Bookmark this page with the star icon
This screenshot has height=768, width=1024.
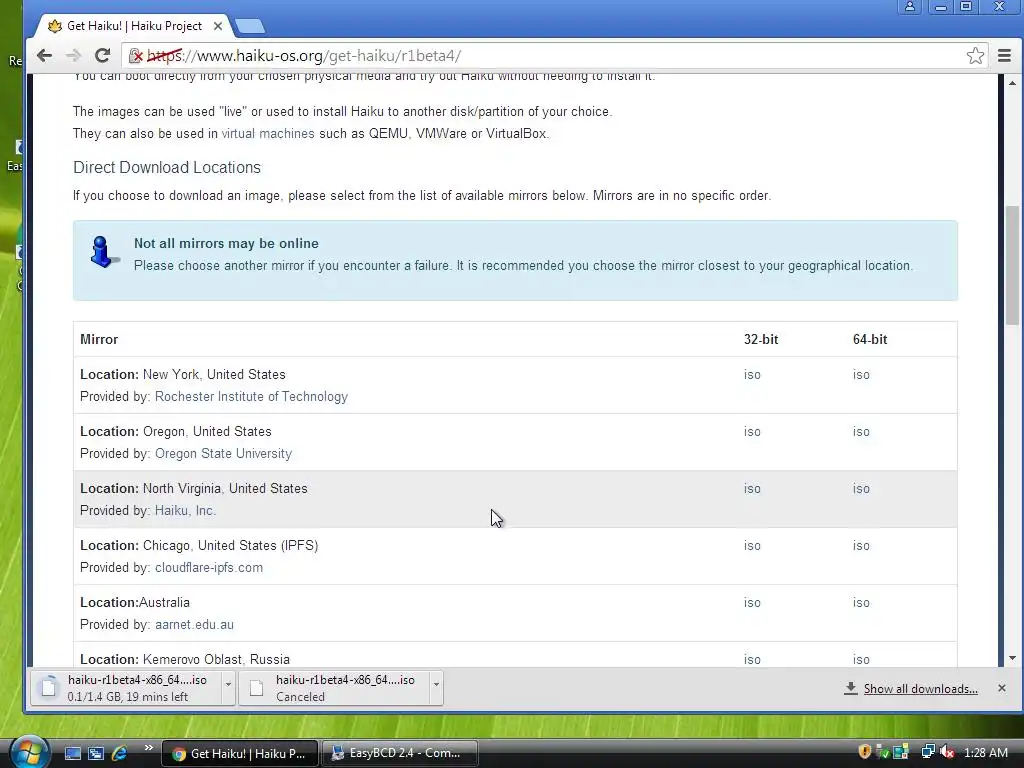coord(975,56)
